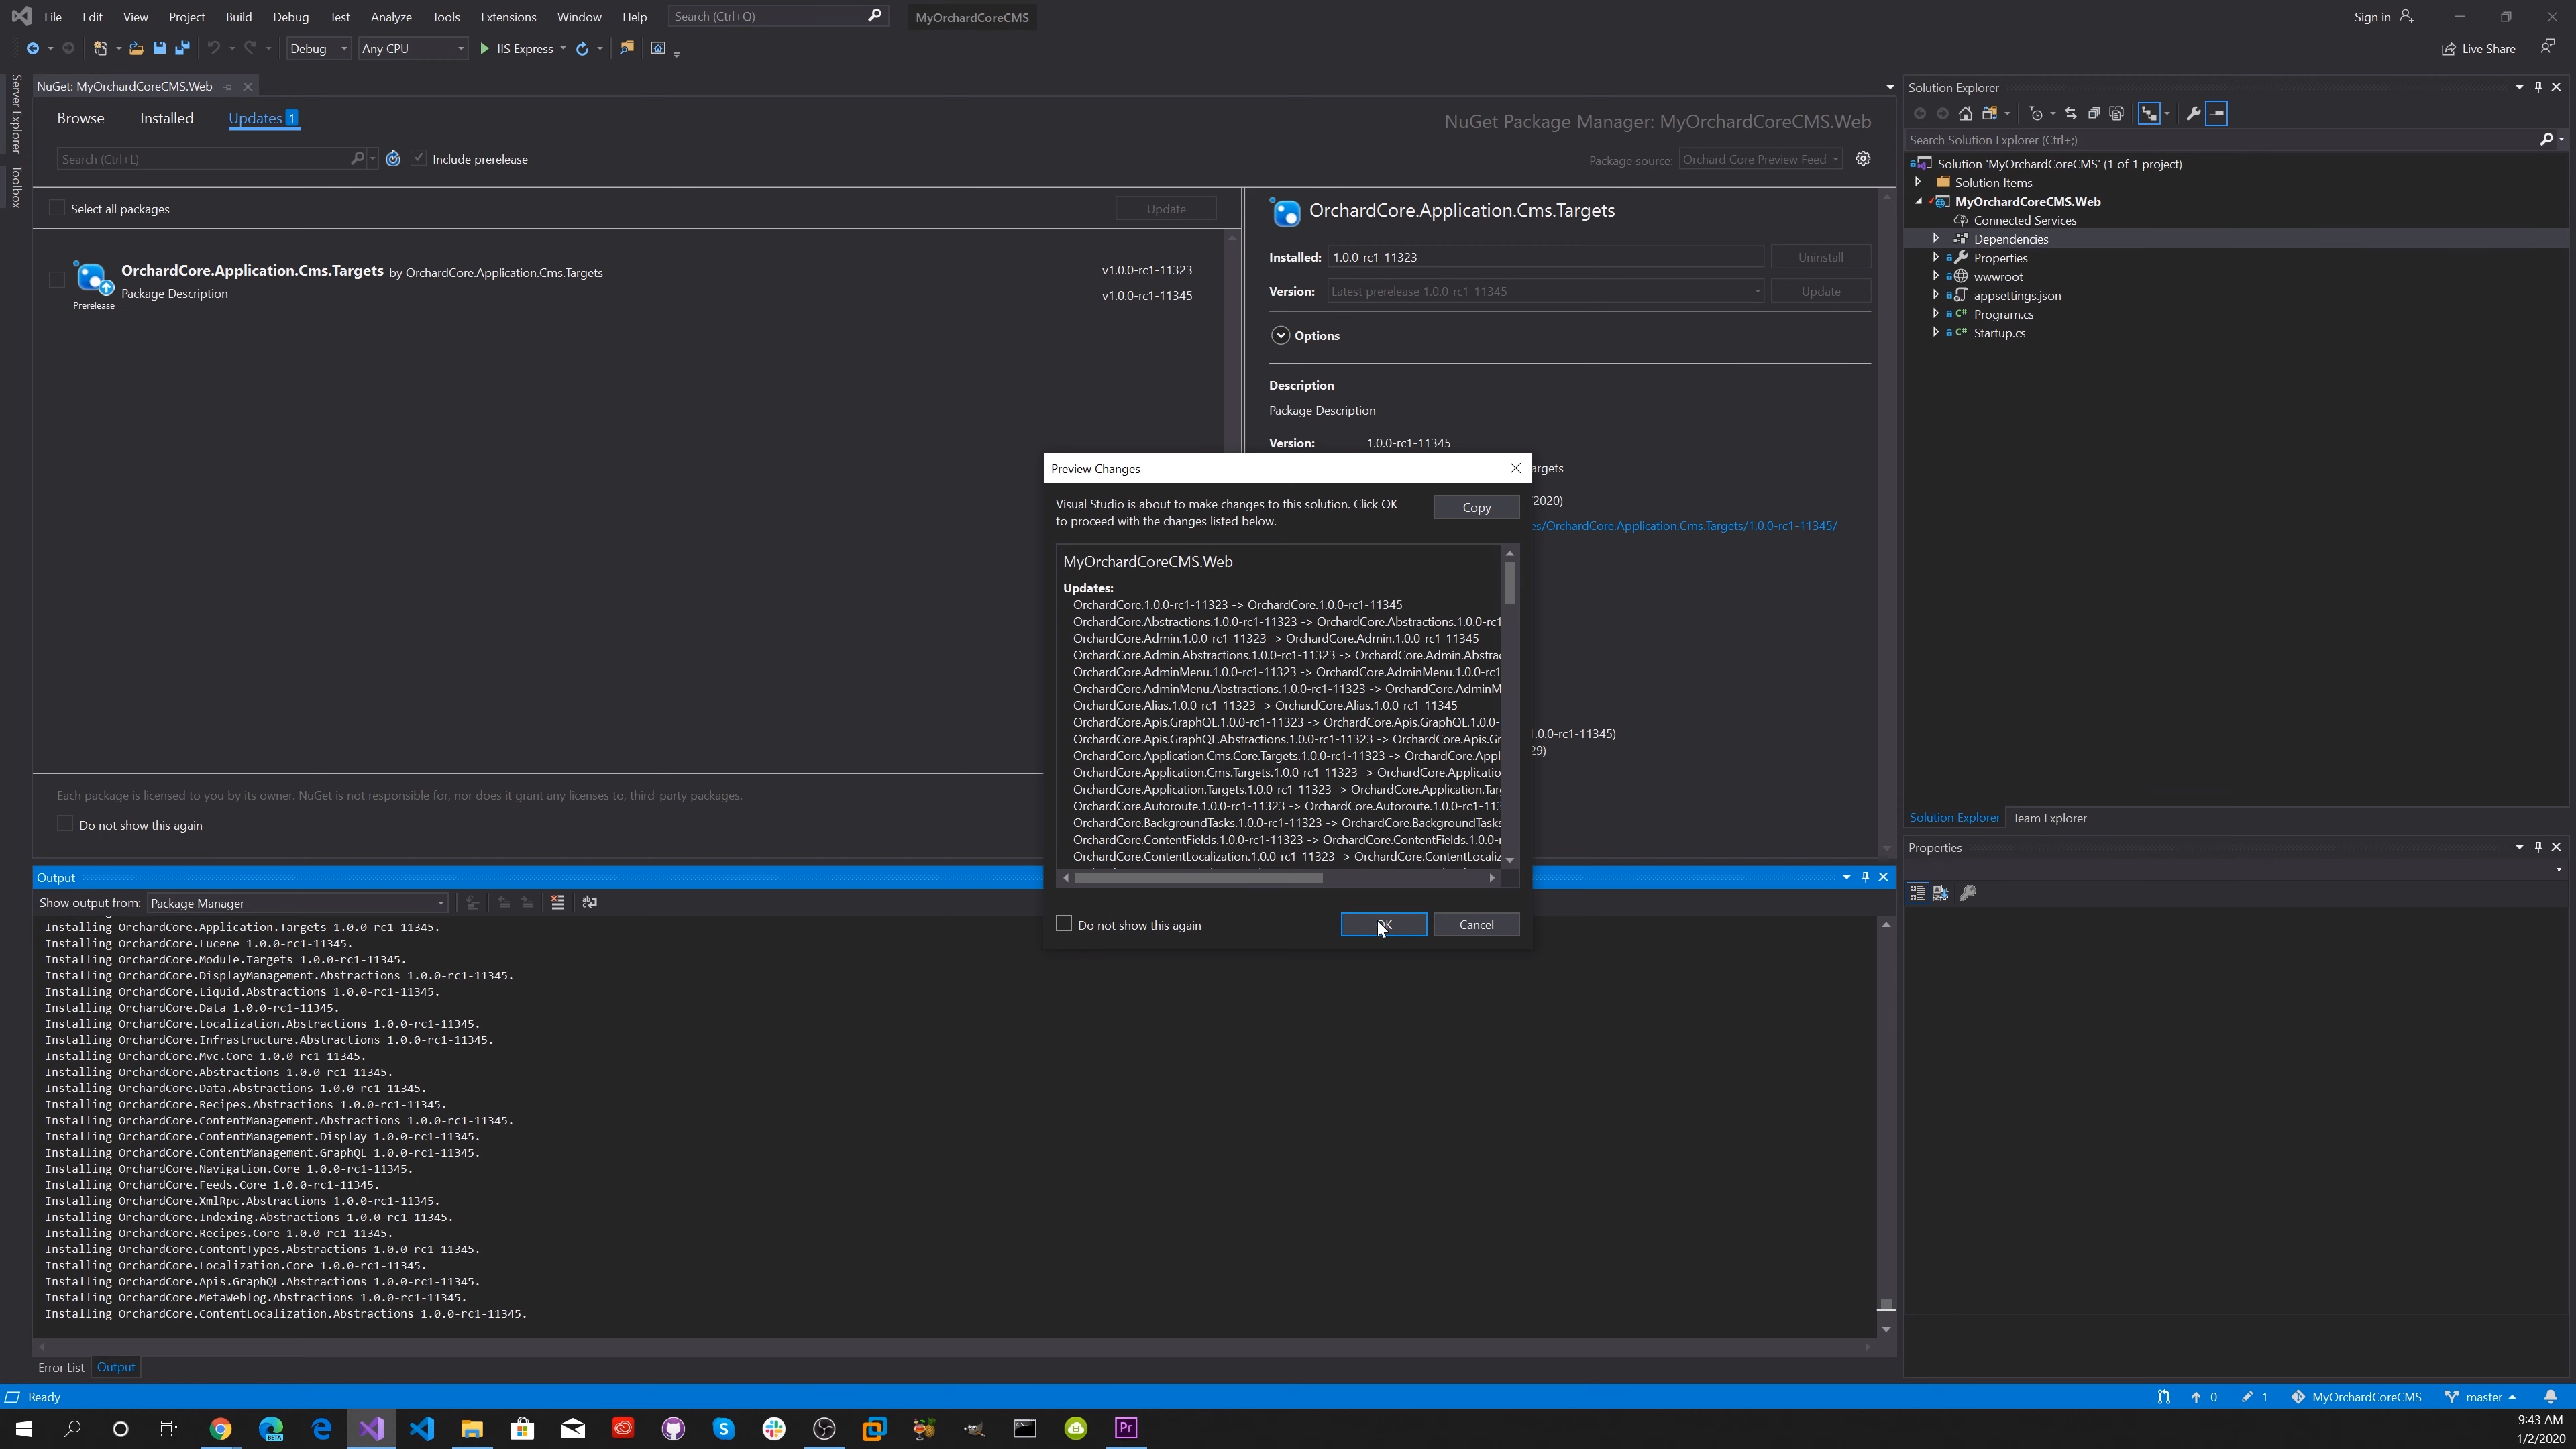The image size is (2576, 1449).
Task: Expand the Dependencies node
Action: coord(1936,238)
